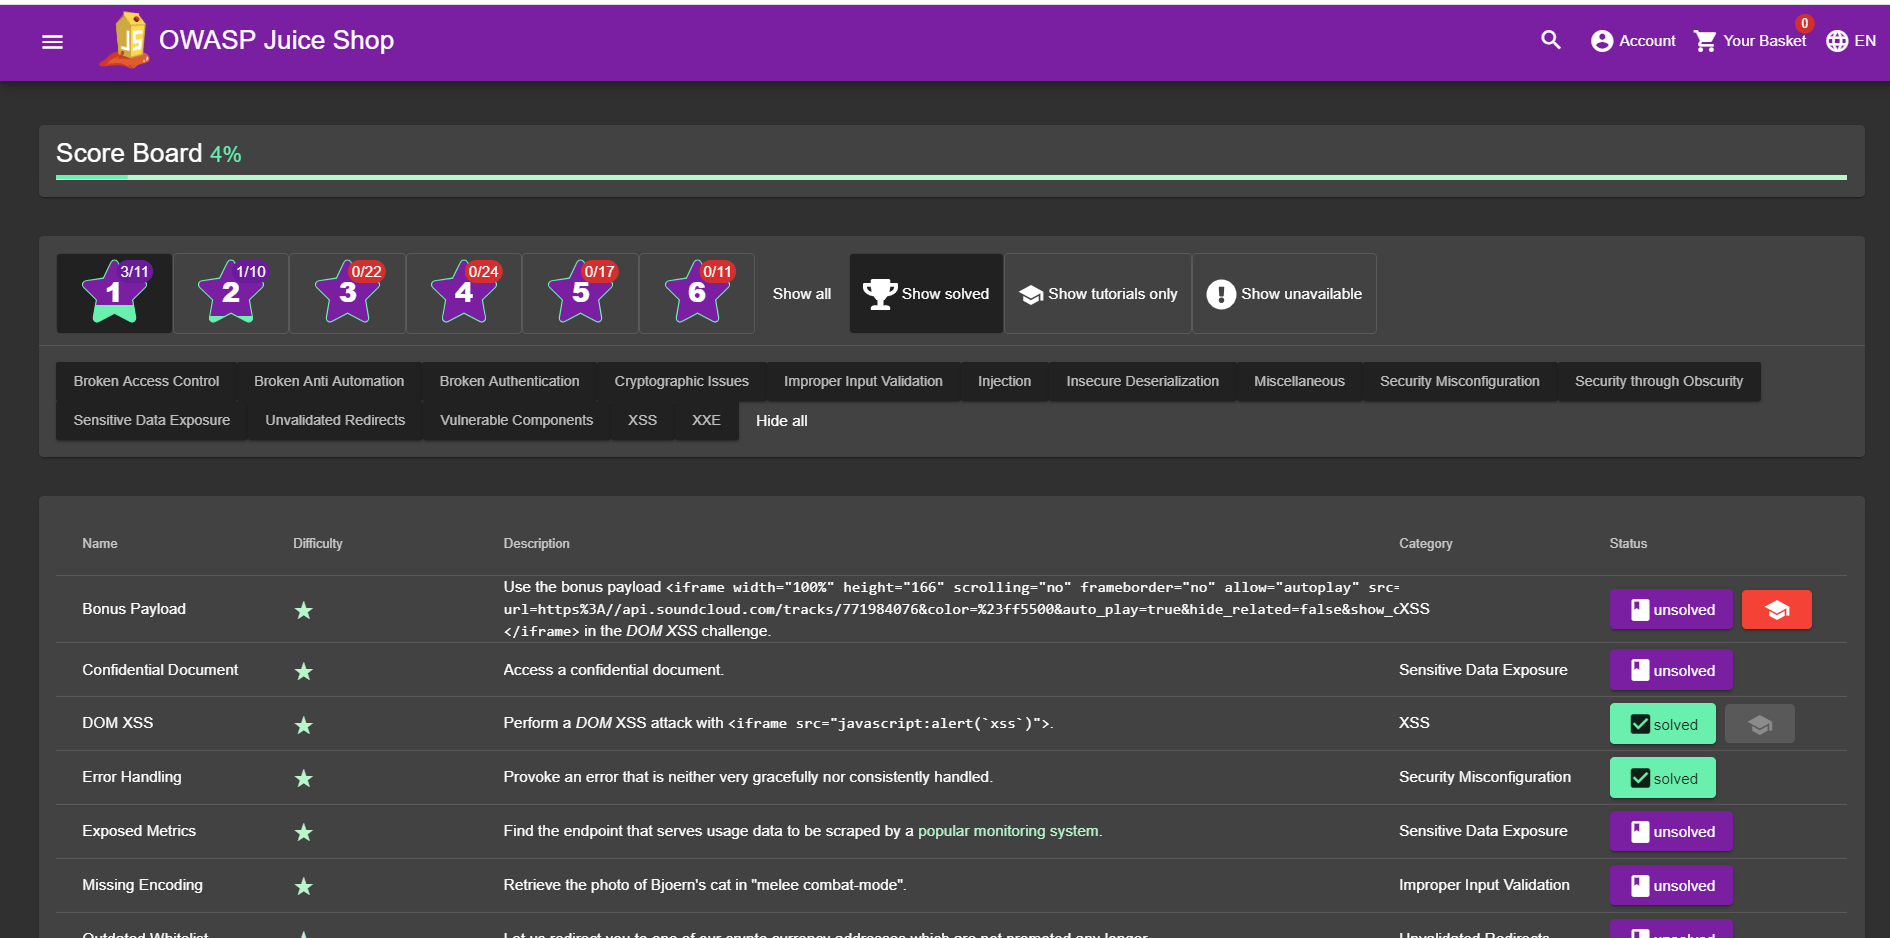The height and width of the screenshot is (938, 1890).
Task: Open the hamburger side menu
Action: coord(52,41)
